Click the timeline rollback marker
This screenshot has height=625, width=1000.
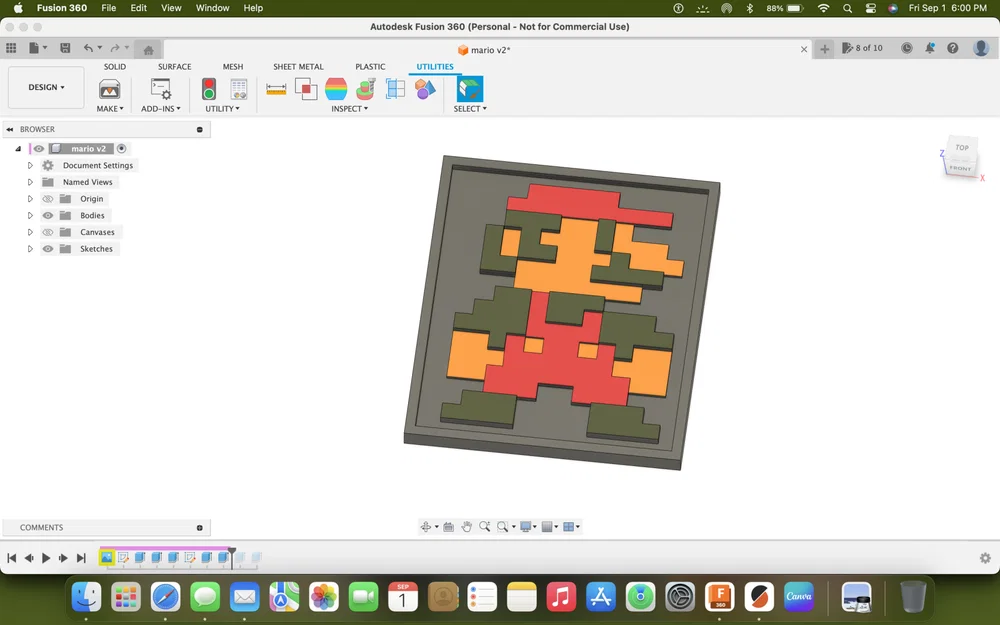coord(232,556)
